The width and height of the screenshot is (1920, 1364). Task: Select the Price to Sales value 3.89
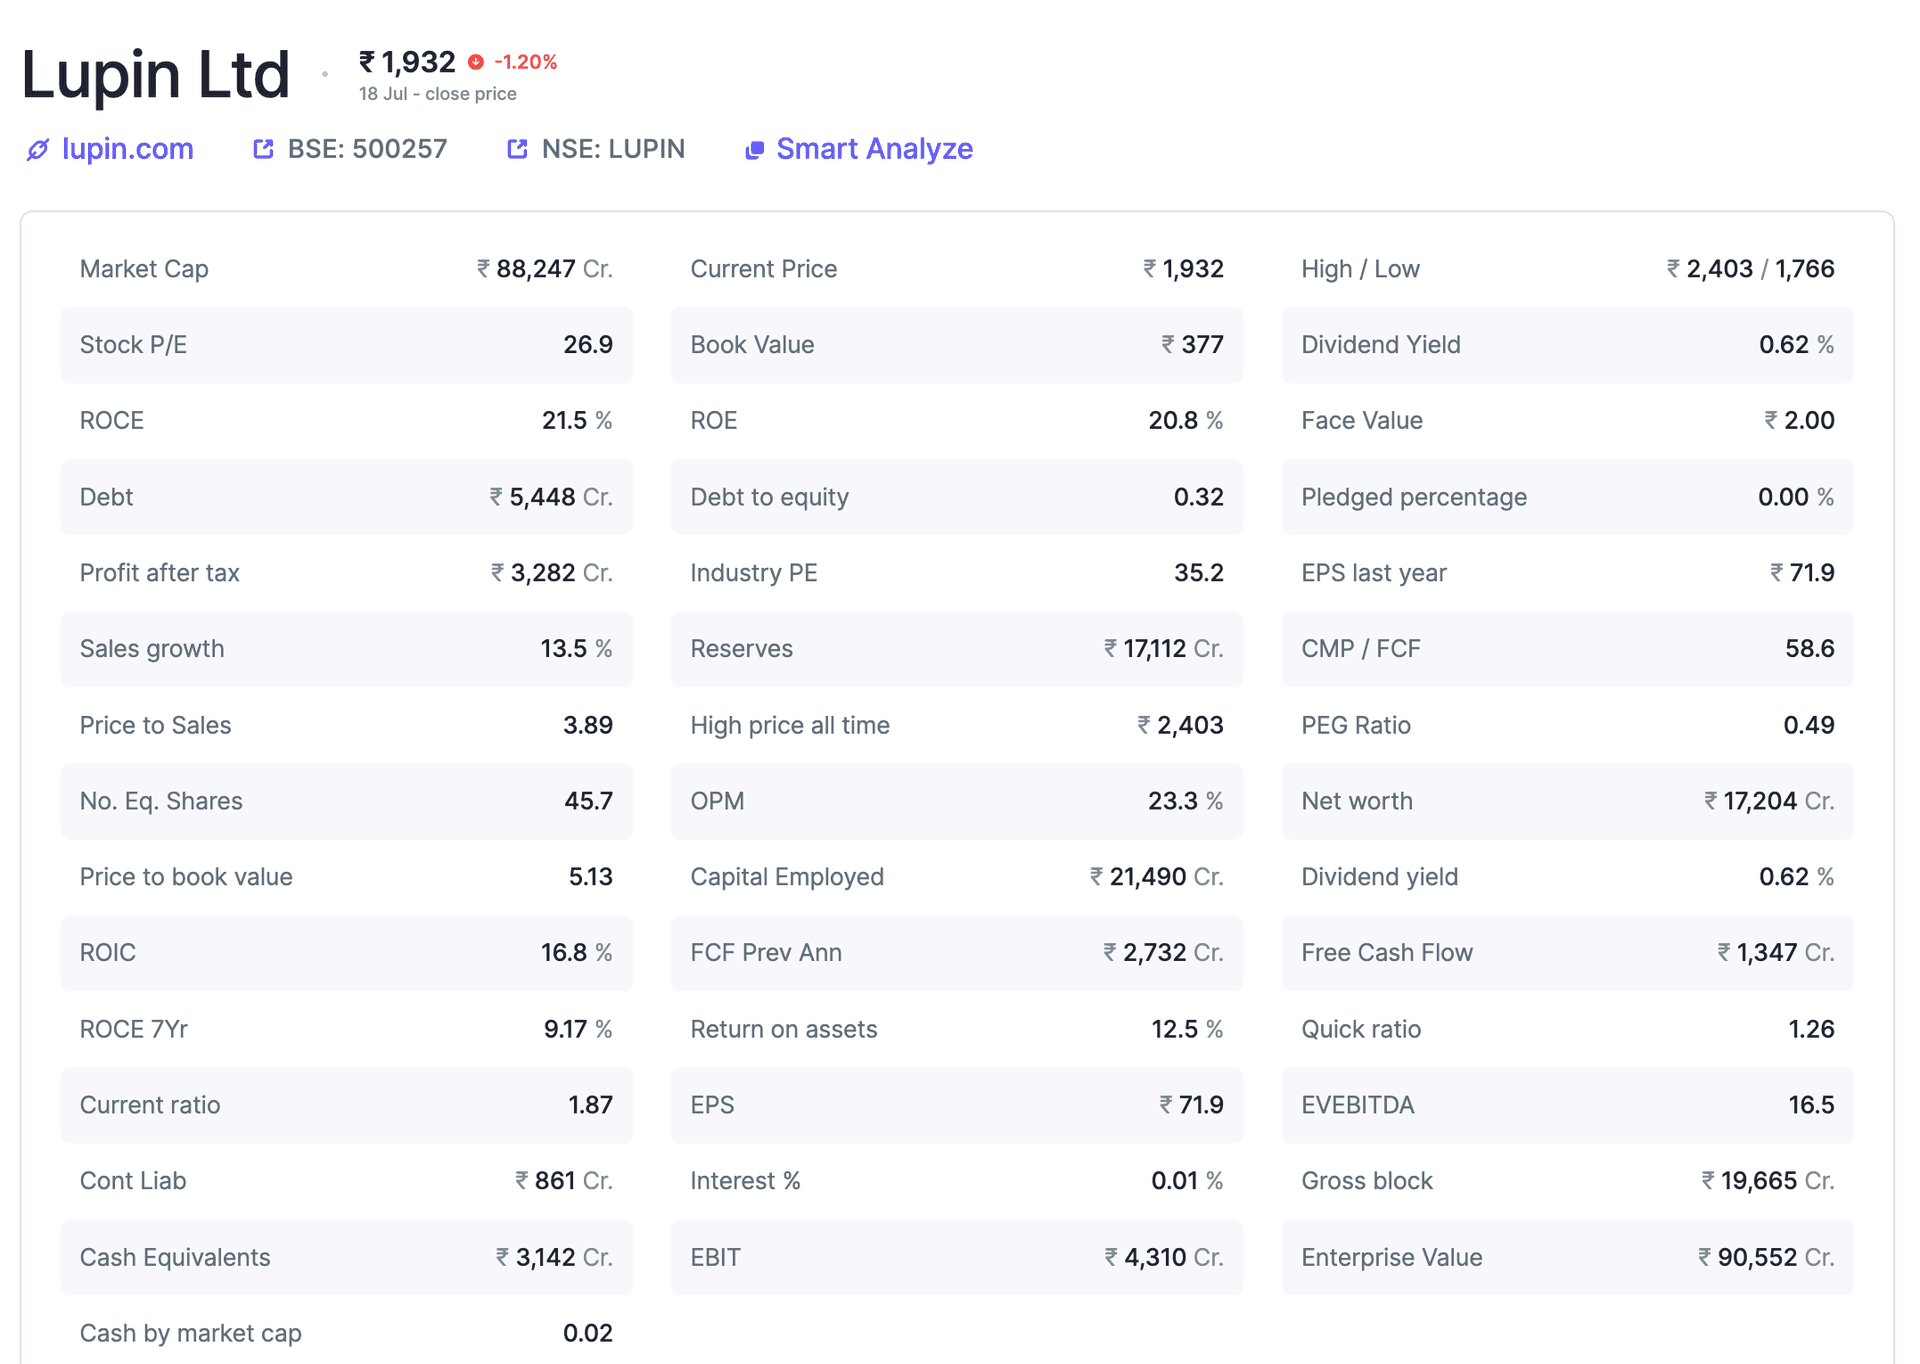[588, 725]
